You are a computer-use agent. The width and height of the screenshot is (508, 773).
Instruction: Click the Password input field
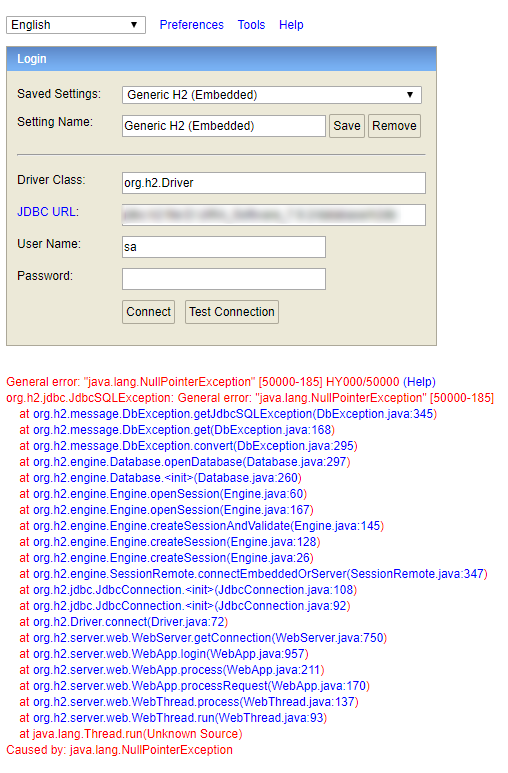(224, 279)
